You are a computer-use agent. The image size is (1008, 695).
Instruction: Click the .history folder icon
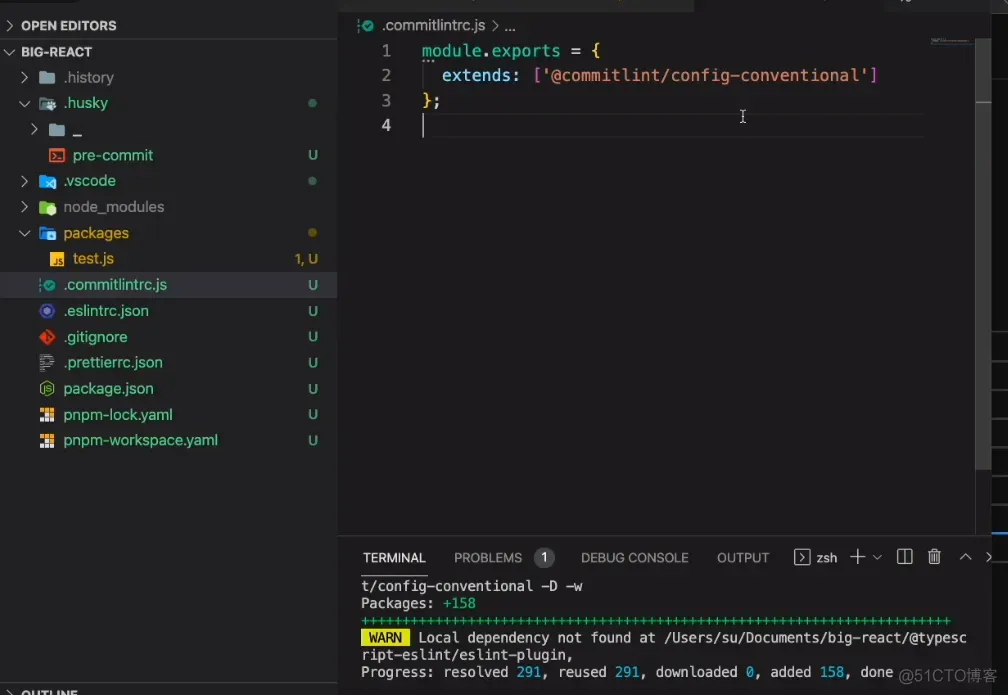[x=47, y=78]
